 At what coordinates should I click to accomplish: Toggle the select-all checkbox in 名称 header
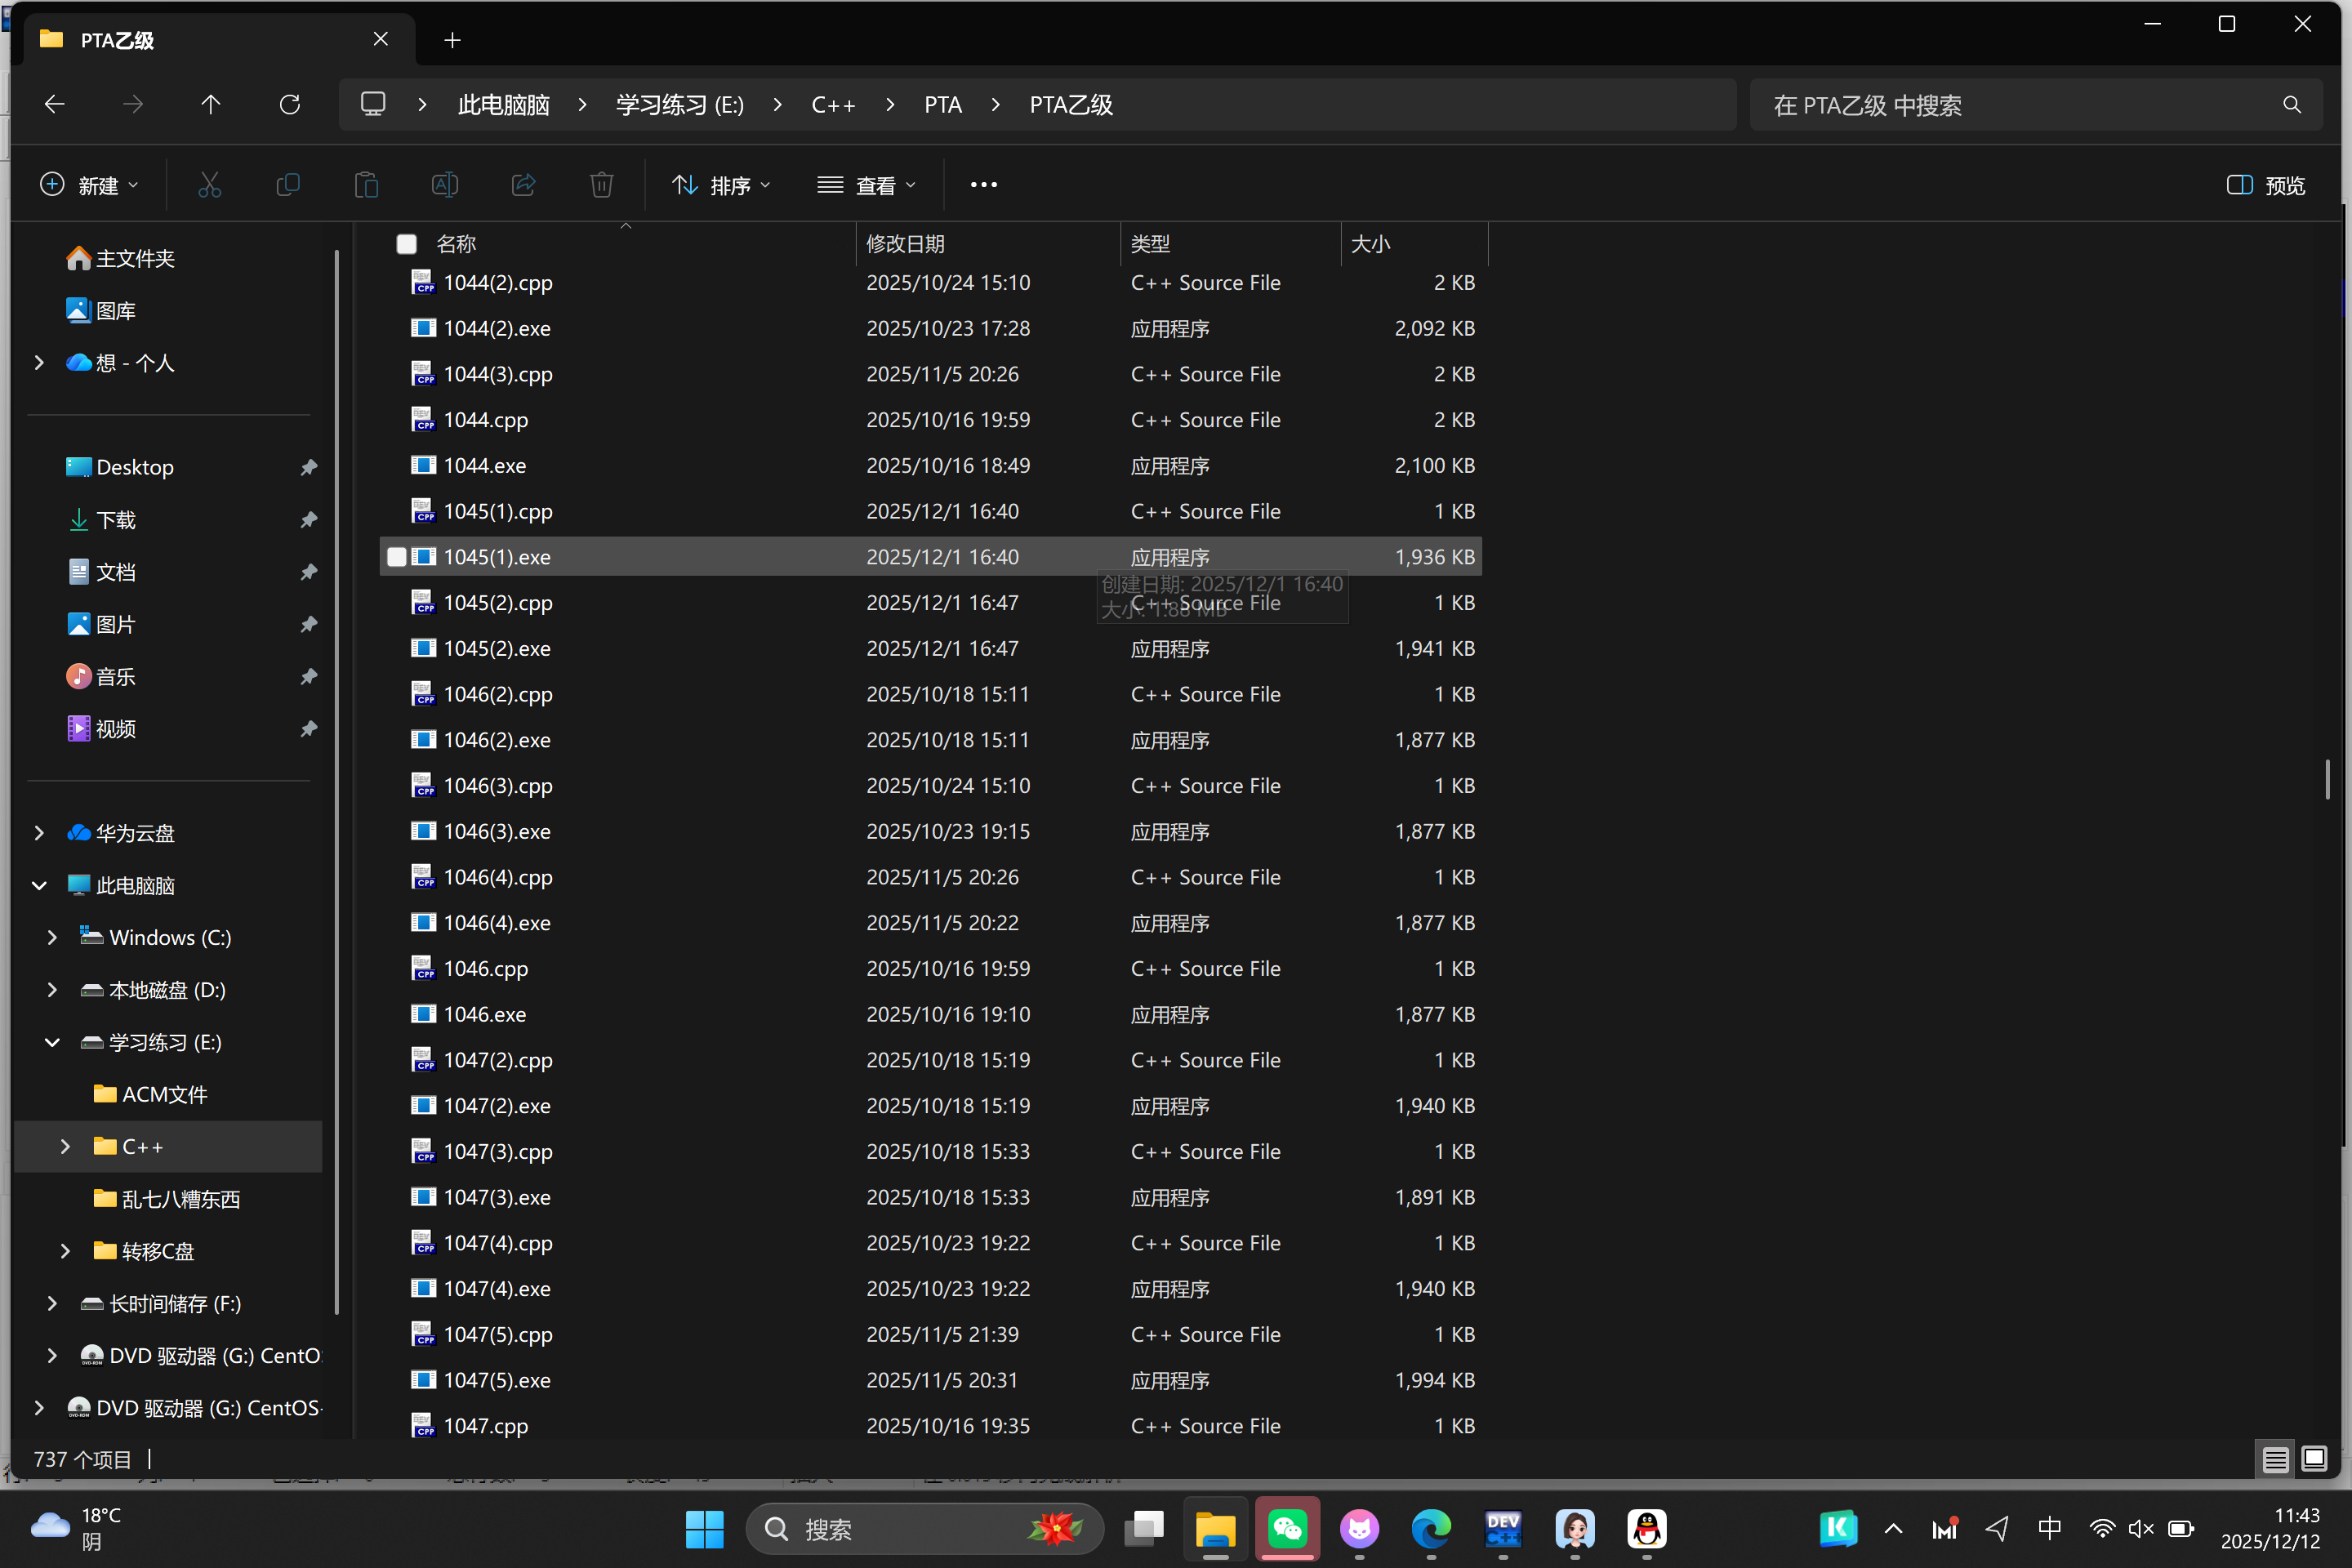pos(406,244)
